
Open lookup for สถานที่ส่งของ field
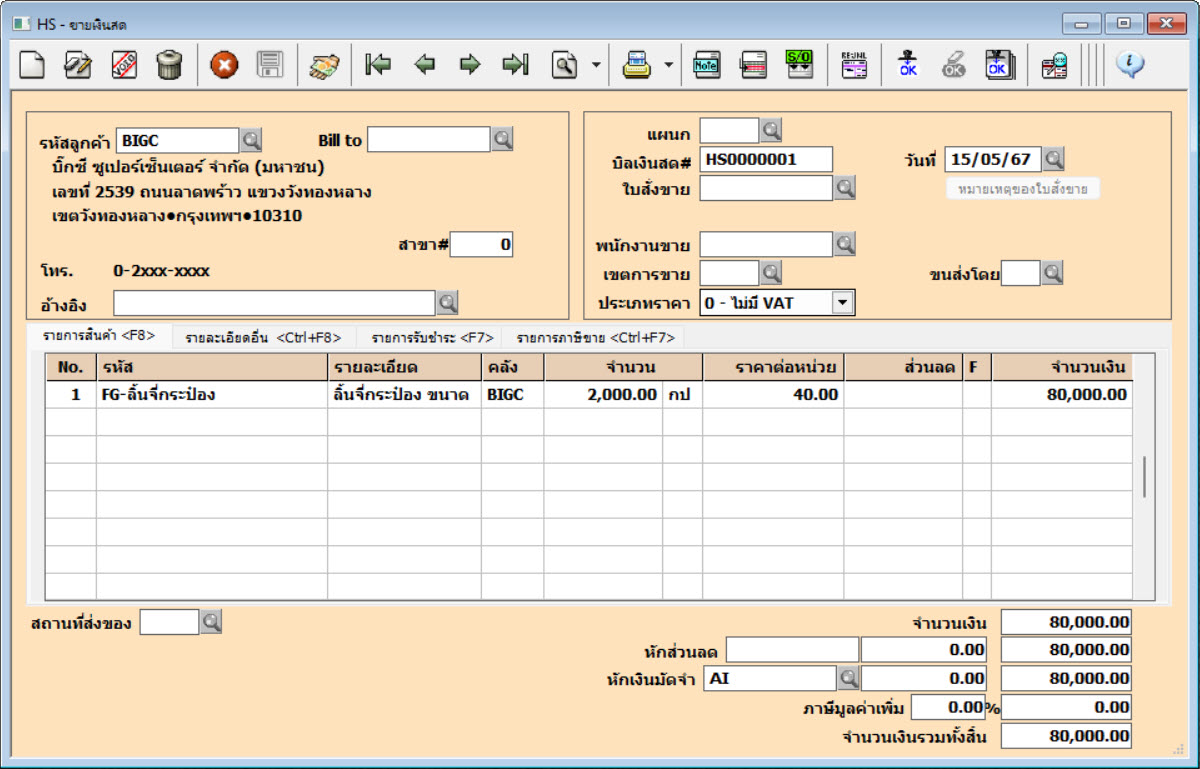click(x=211, y=622)
